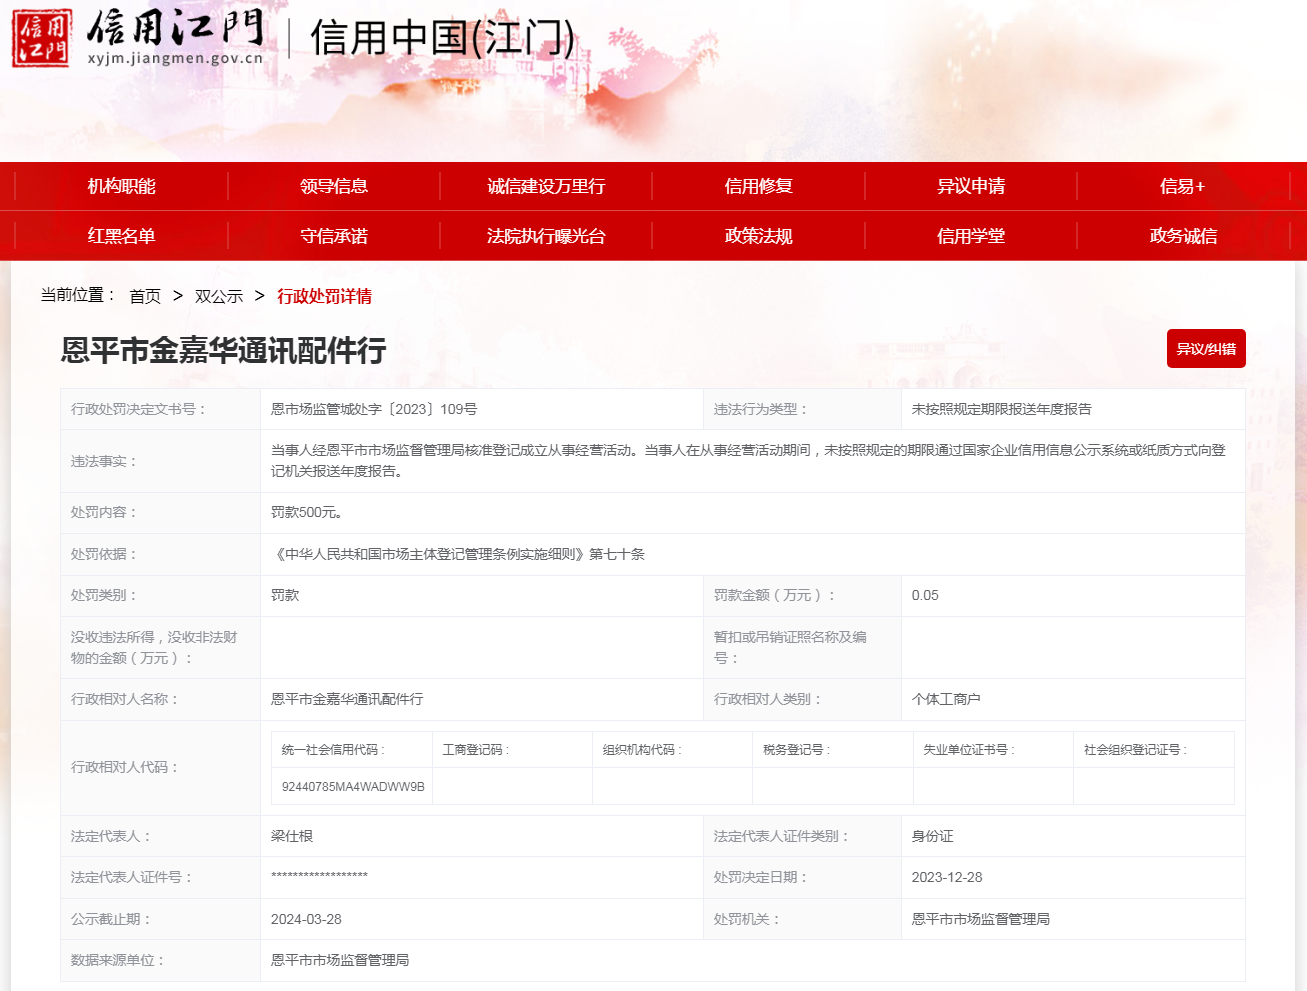Click the fine amount 0.05

coord(925,595)
